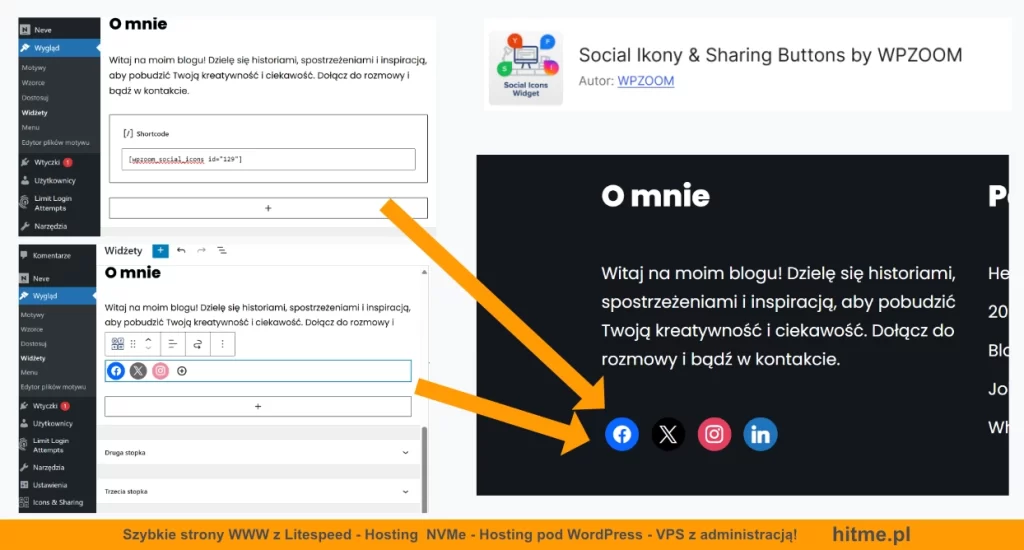Open the list view icon in Widżety toolbar
The image size is (1024, 550).
222,251
